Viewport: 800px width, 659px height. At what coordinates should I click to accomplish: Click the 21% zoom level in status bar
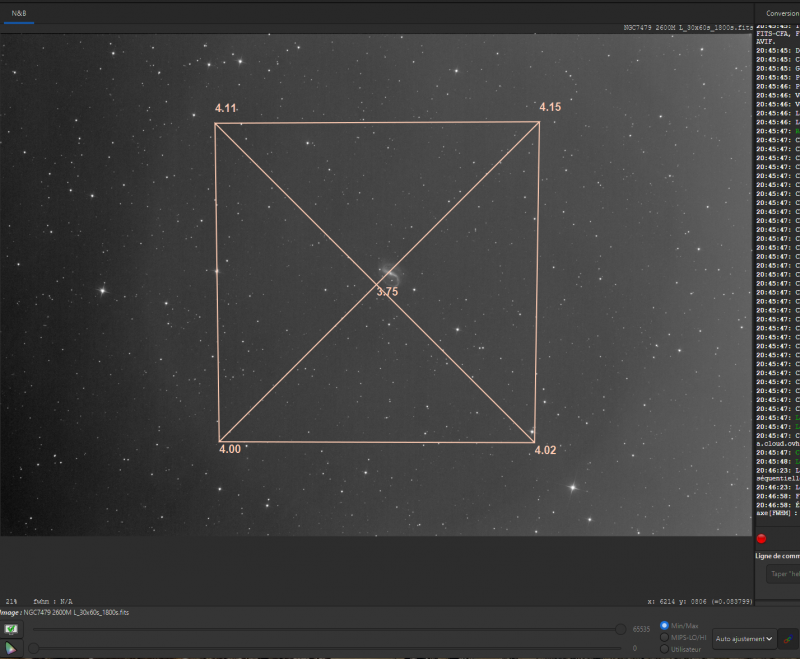tap(11, 602)
